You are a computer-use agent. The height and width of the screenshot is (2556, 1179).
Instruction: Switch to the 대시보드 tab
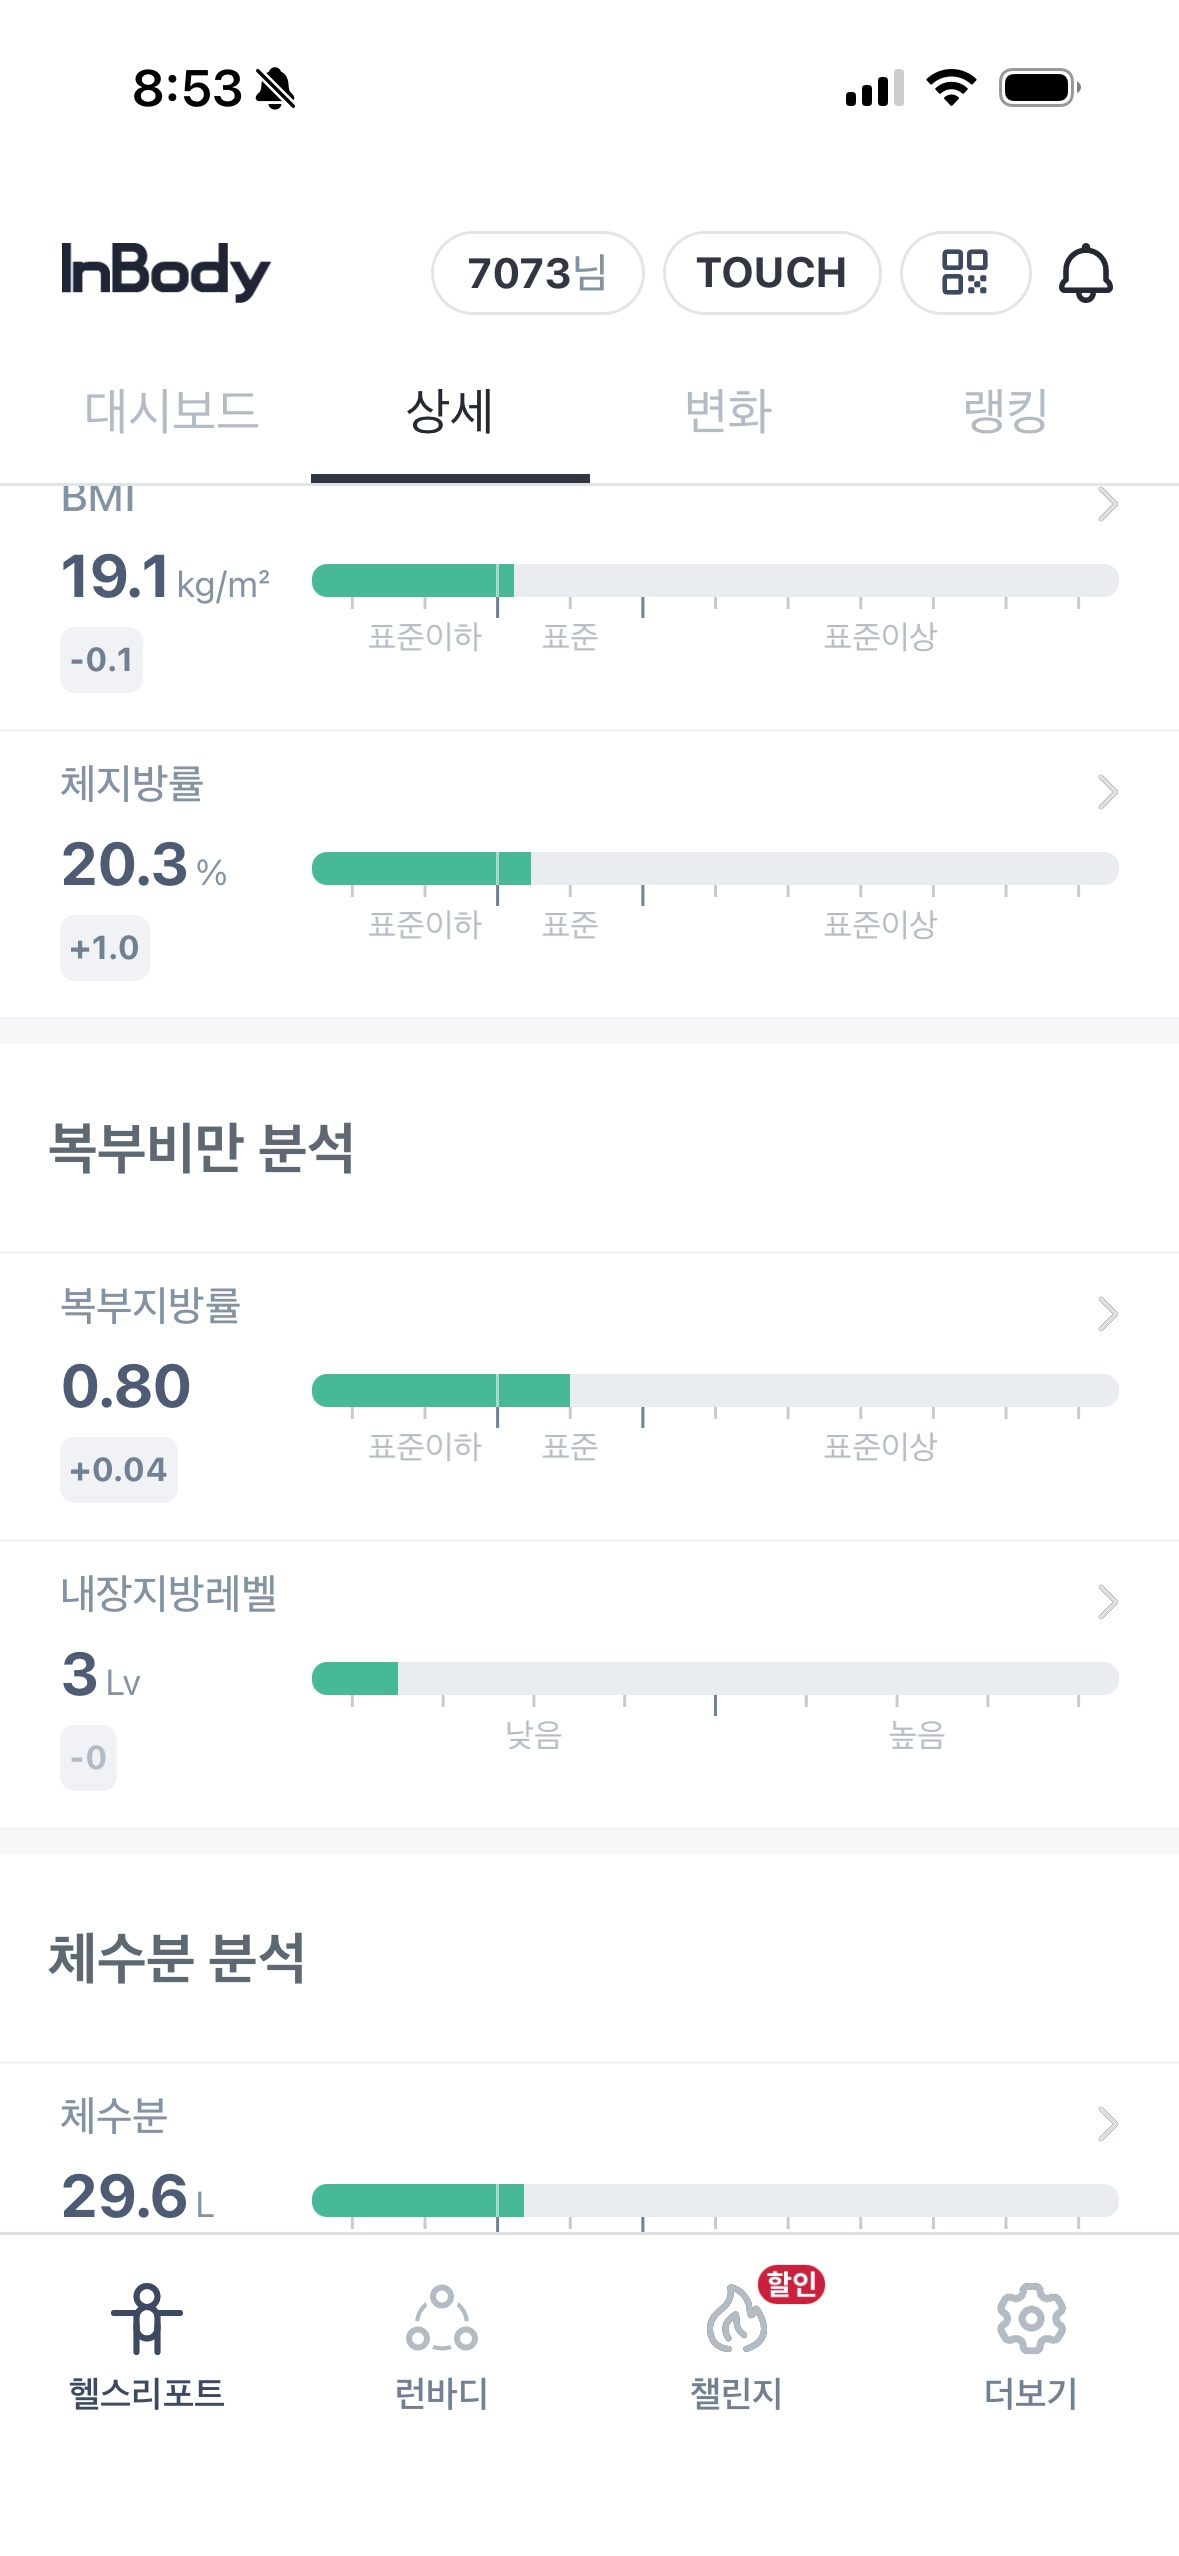[x=171, y=411]
